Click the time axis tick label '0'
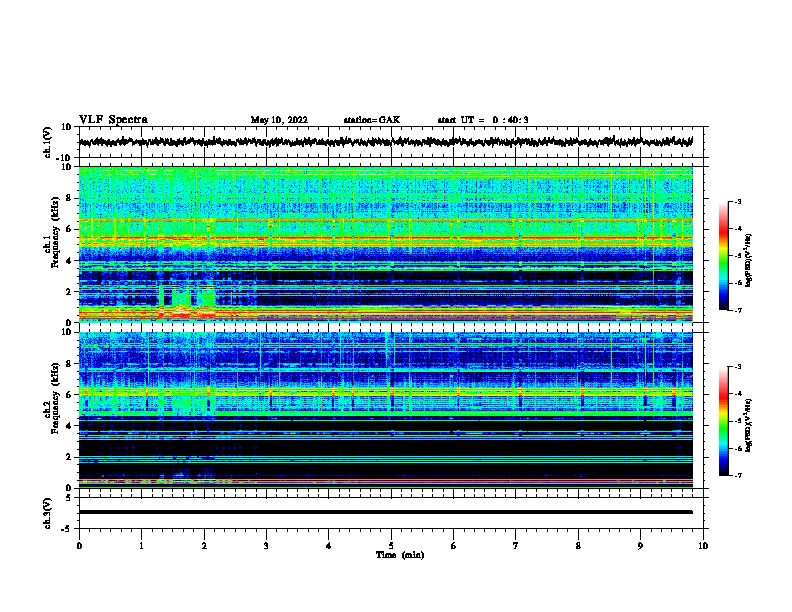 click(x=79, y=546)
